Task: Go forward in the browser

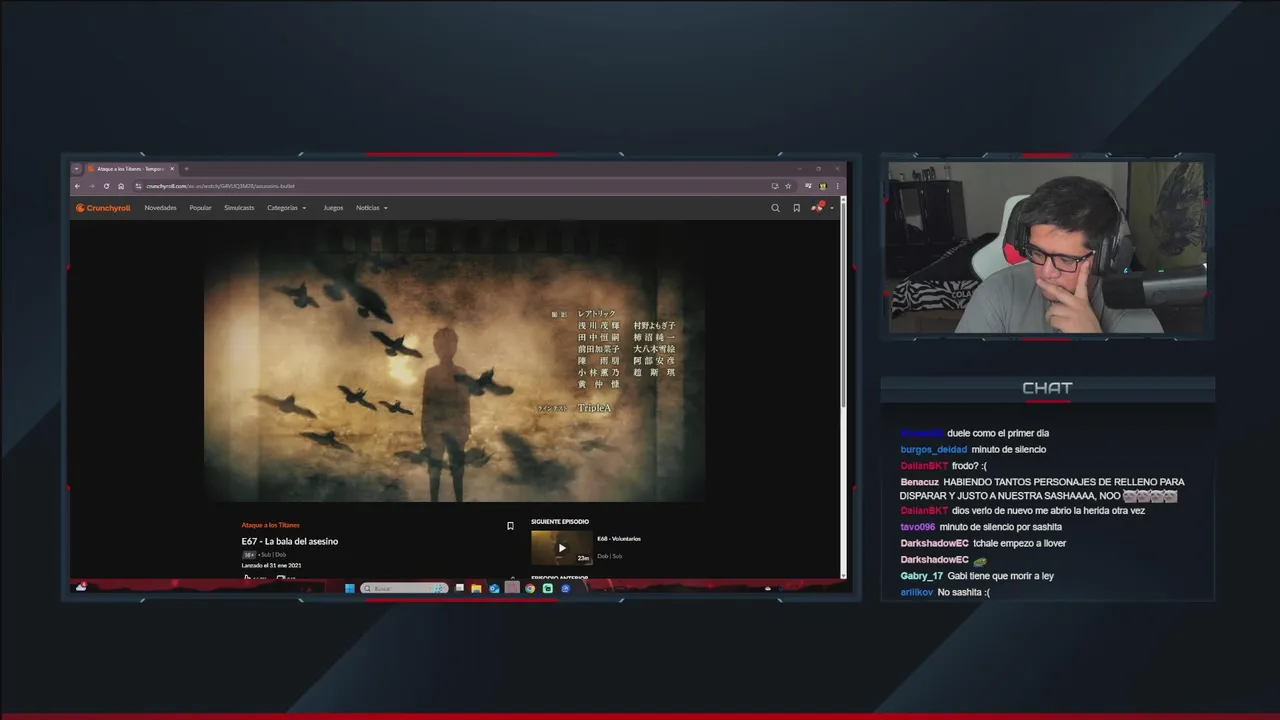Action: coord(91,186)
